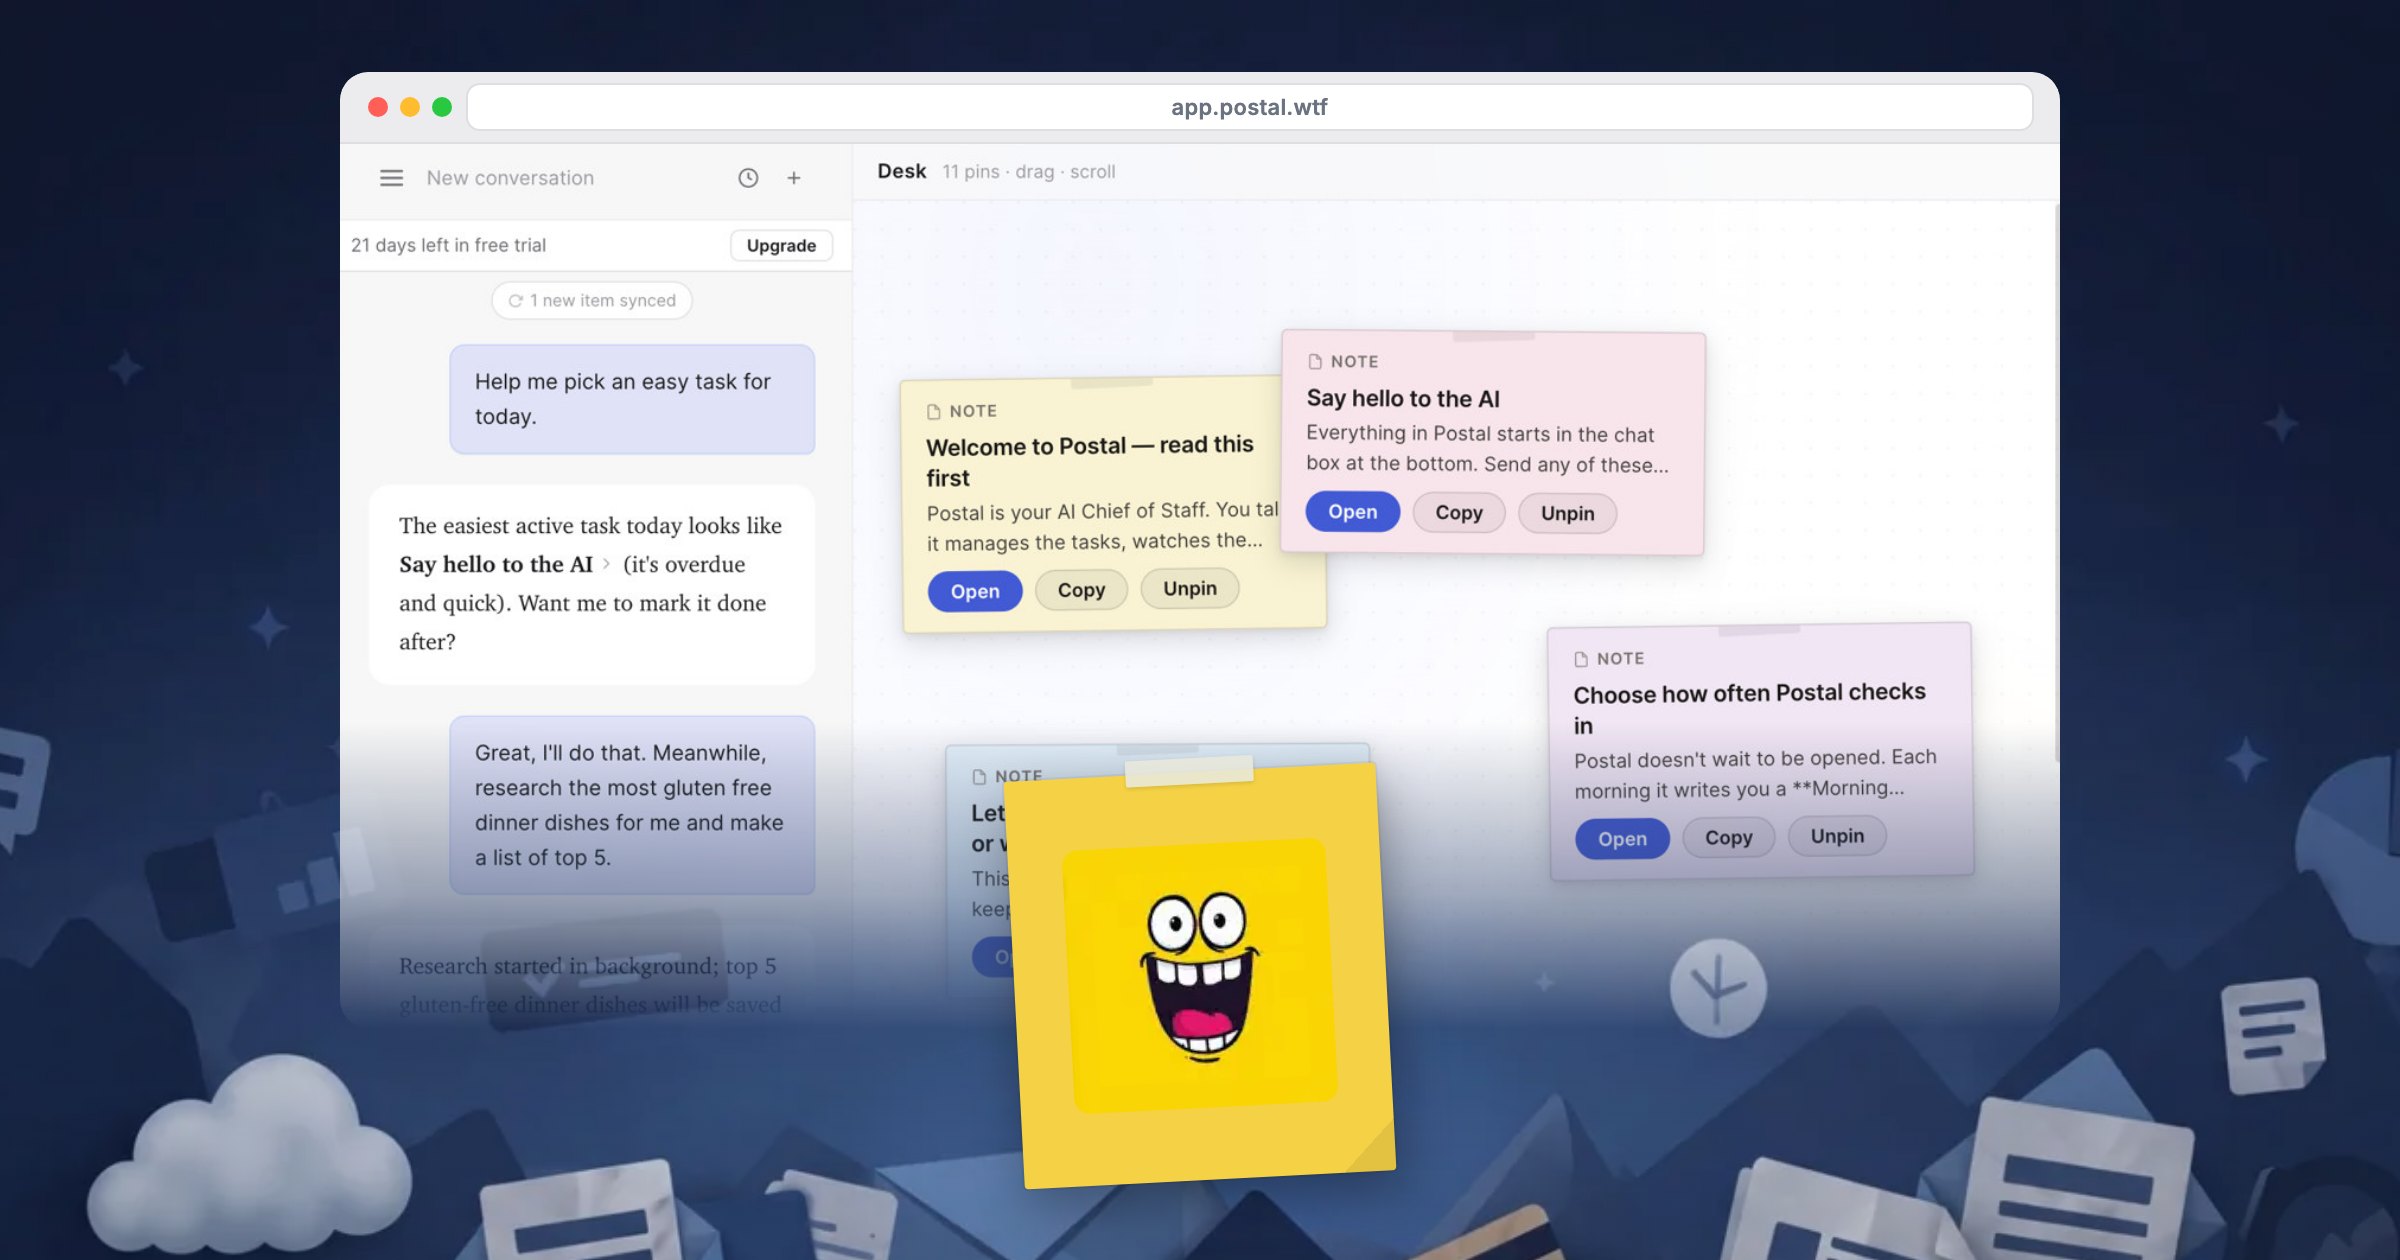This screenshot has height=1260, width=2400.
Task: Click the app.postal.wtf address bar
Action: point(1249,107)
